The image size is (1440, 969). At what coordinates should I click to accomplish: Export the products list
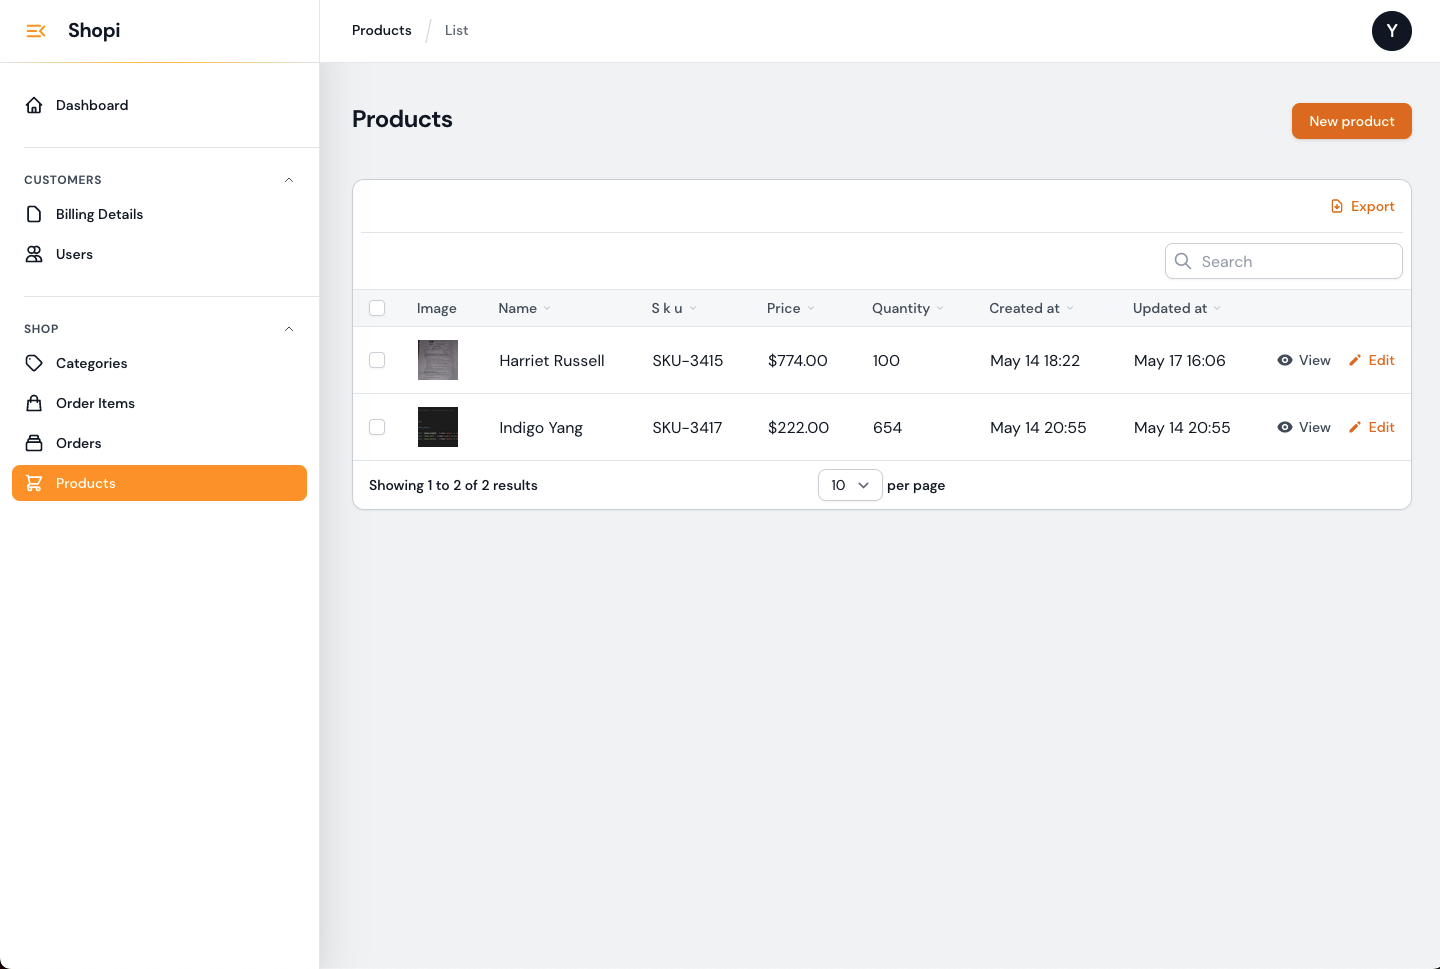(1363, 206)
